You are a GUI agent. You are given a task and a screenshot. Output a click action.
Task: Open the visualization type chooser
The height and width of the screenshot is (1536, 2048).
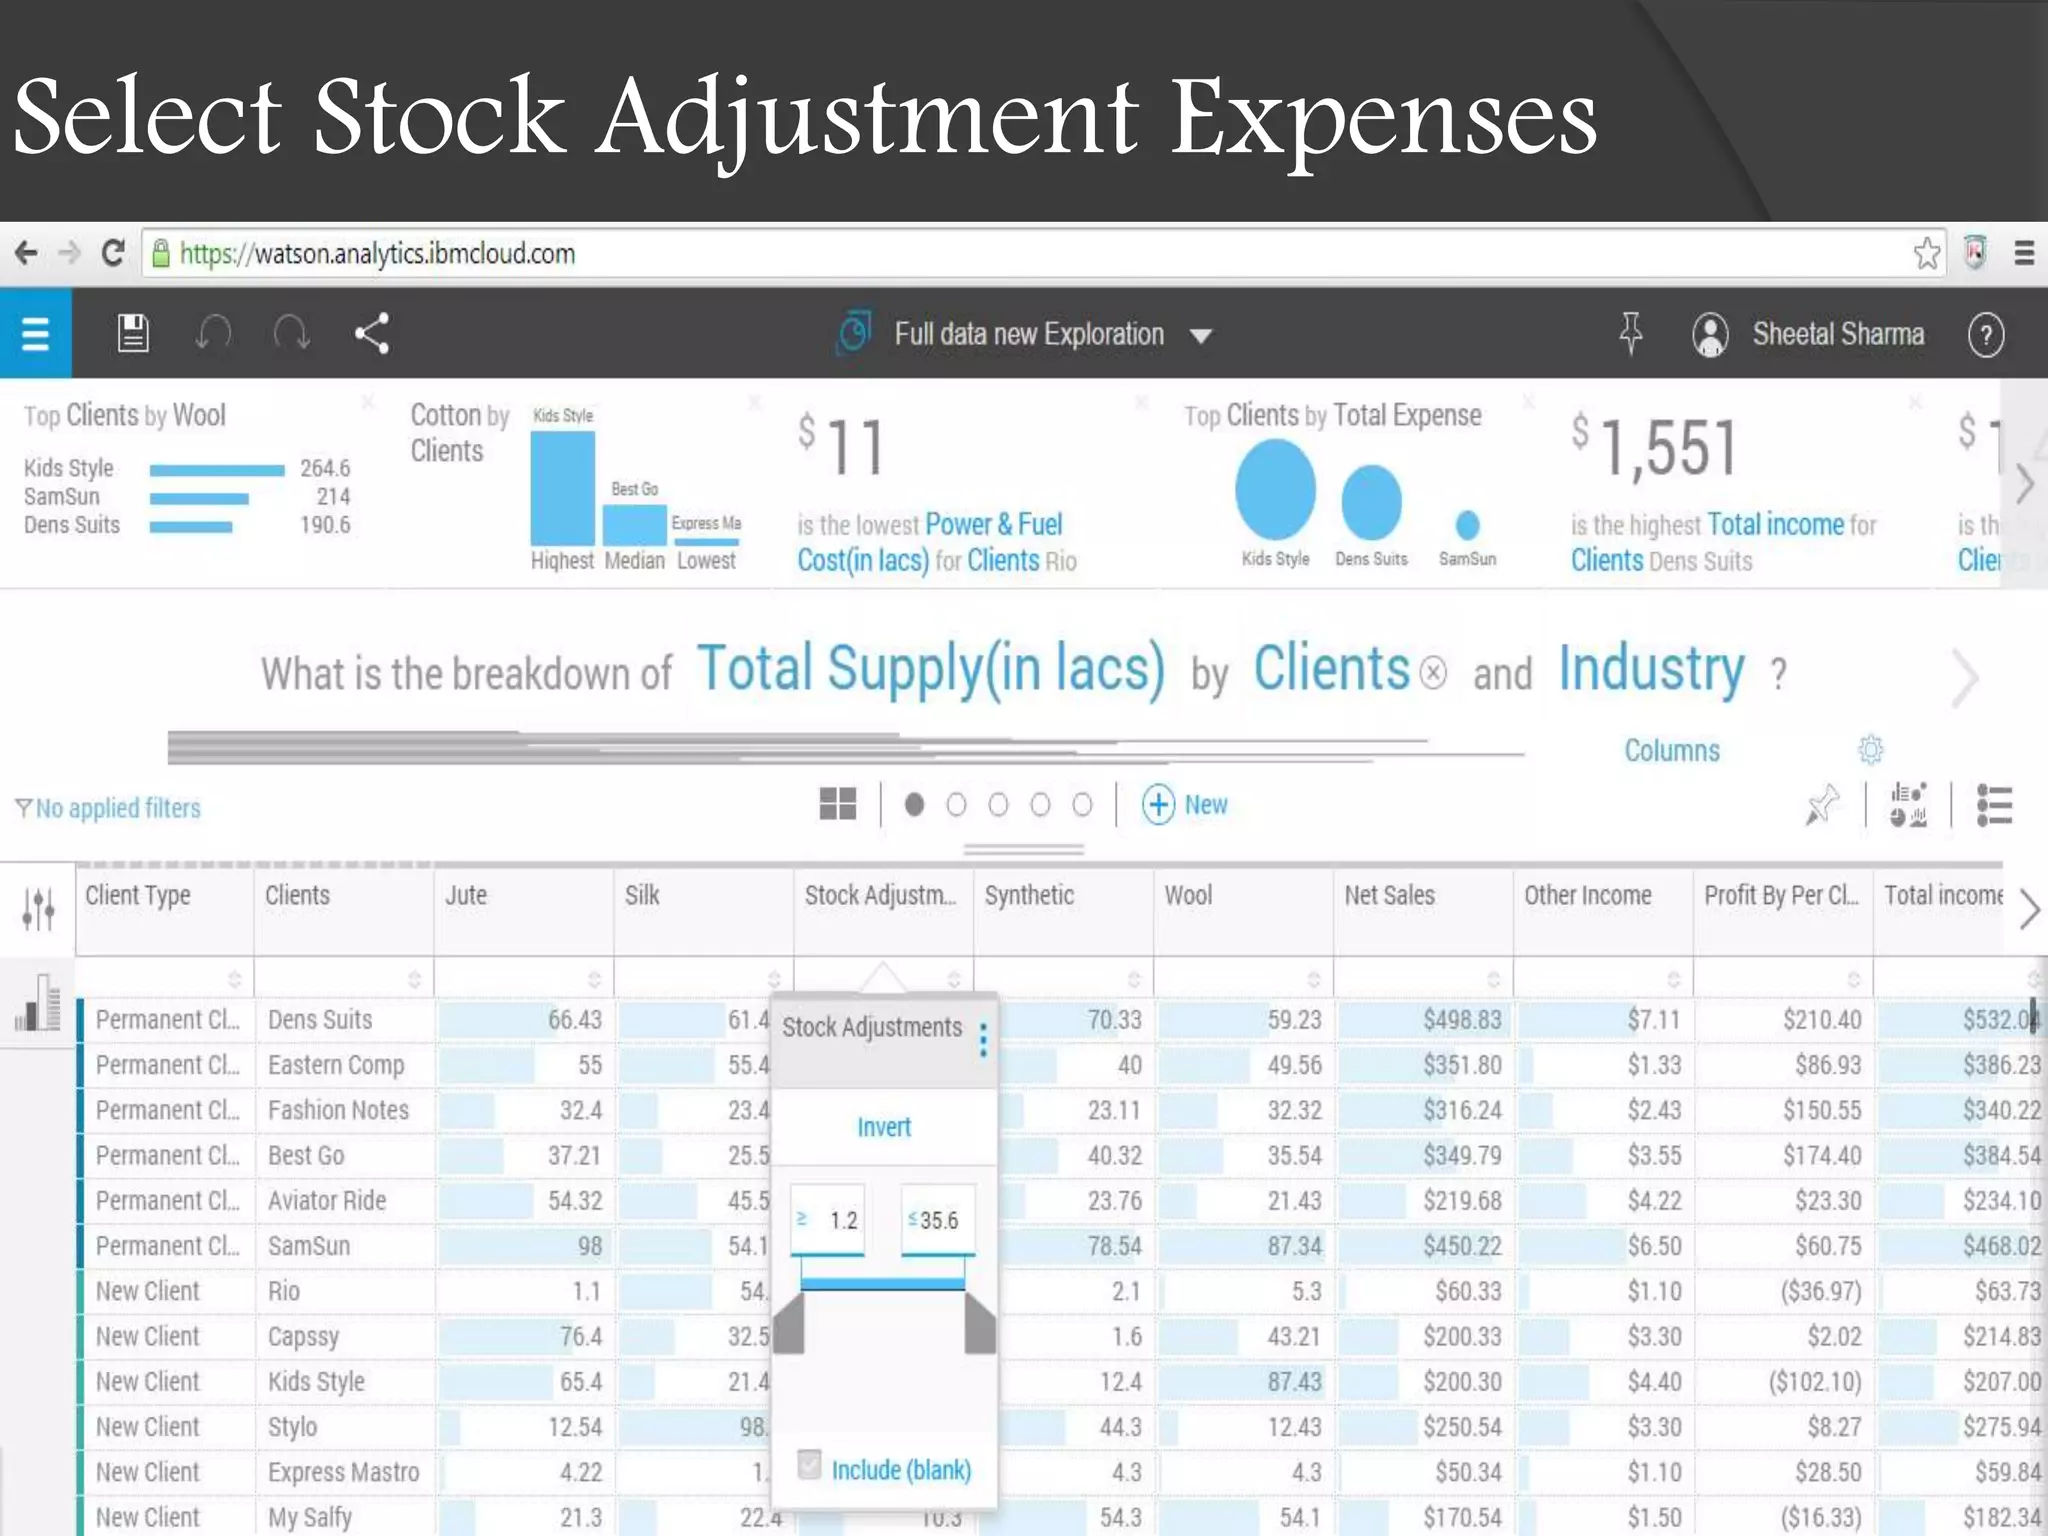1908,805
